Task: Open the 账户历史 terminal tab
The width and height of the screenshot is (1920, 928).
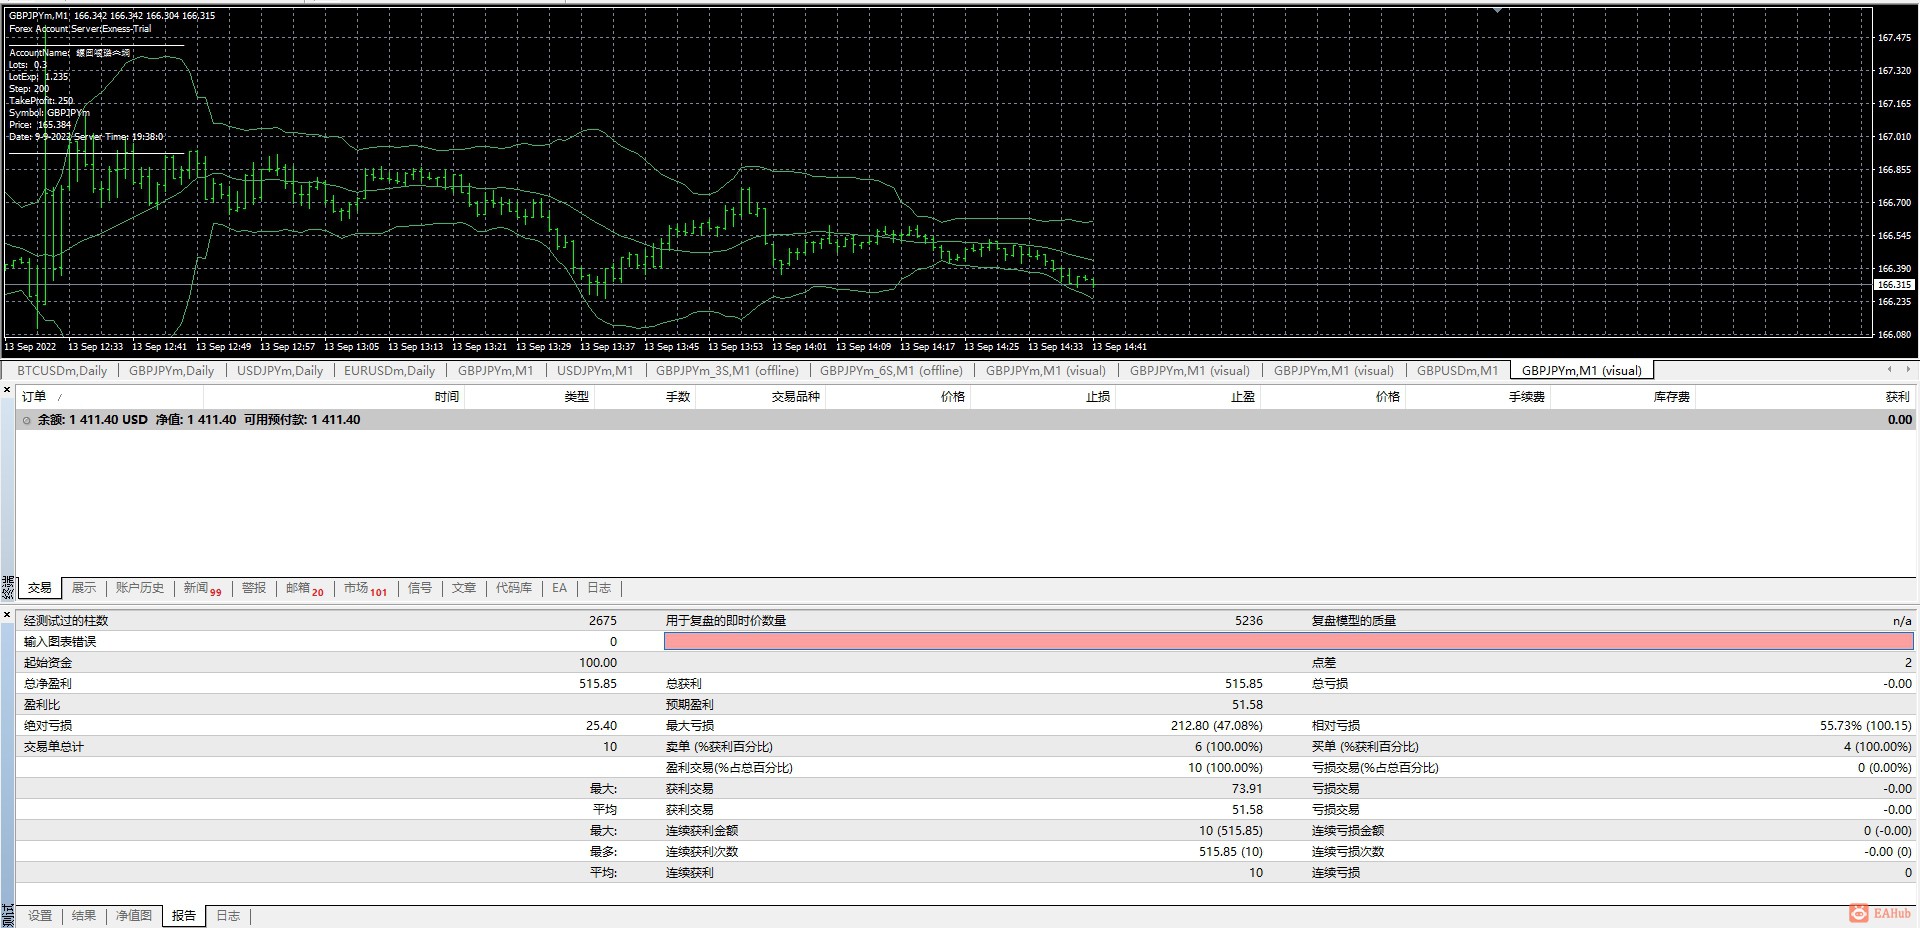Action: [x=140, y=588]
